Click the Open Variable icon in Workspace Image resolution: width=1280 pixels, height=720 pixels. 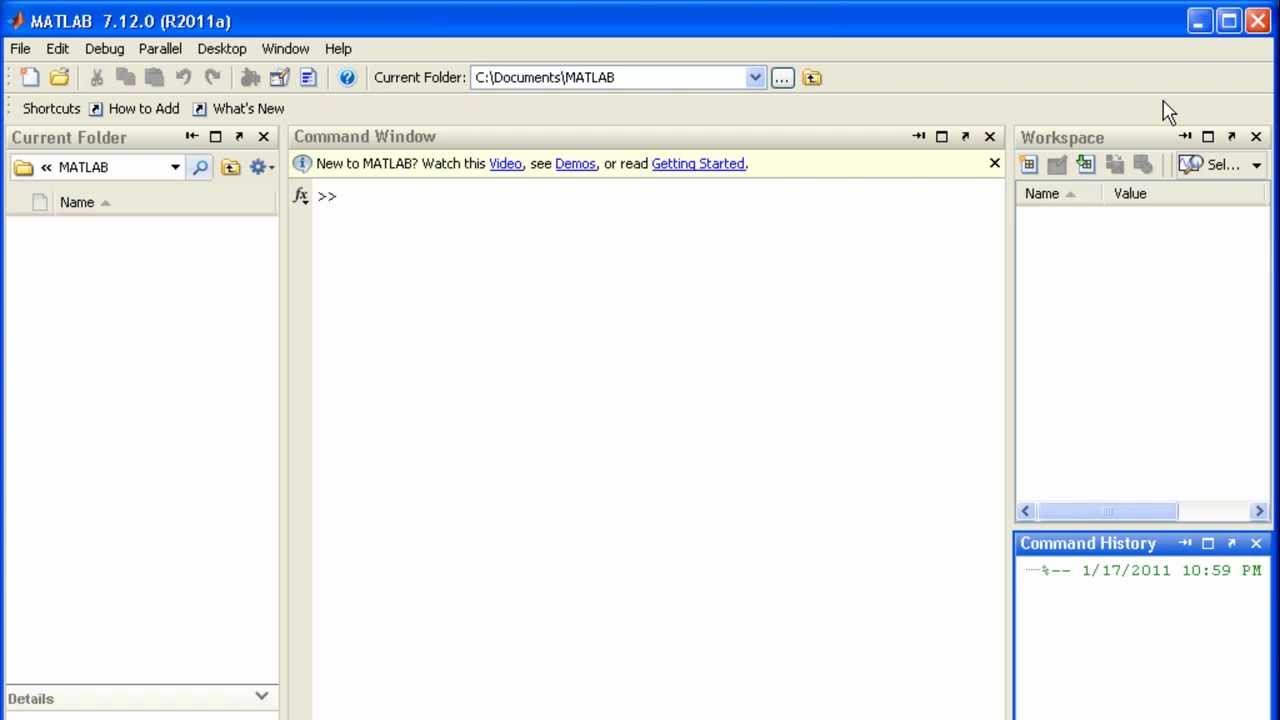[1057, 165]
